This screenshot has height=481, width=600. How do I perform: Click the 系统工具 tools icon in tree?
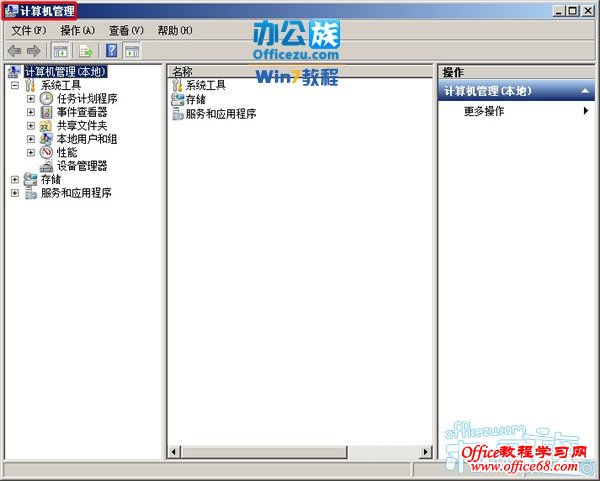pos(30,85)
